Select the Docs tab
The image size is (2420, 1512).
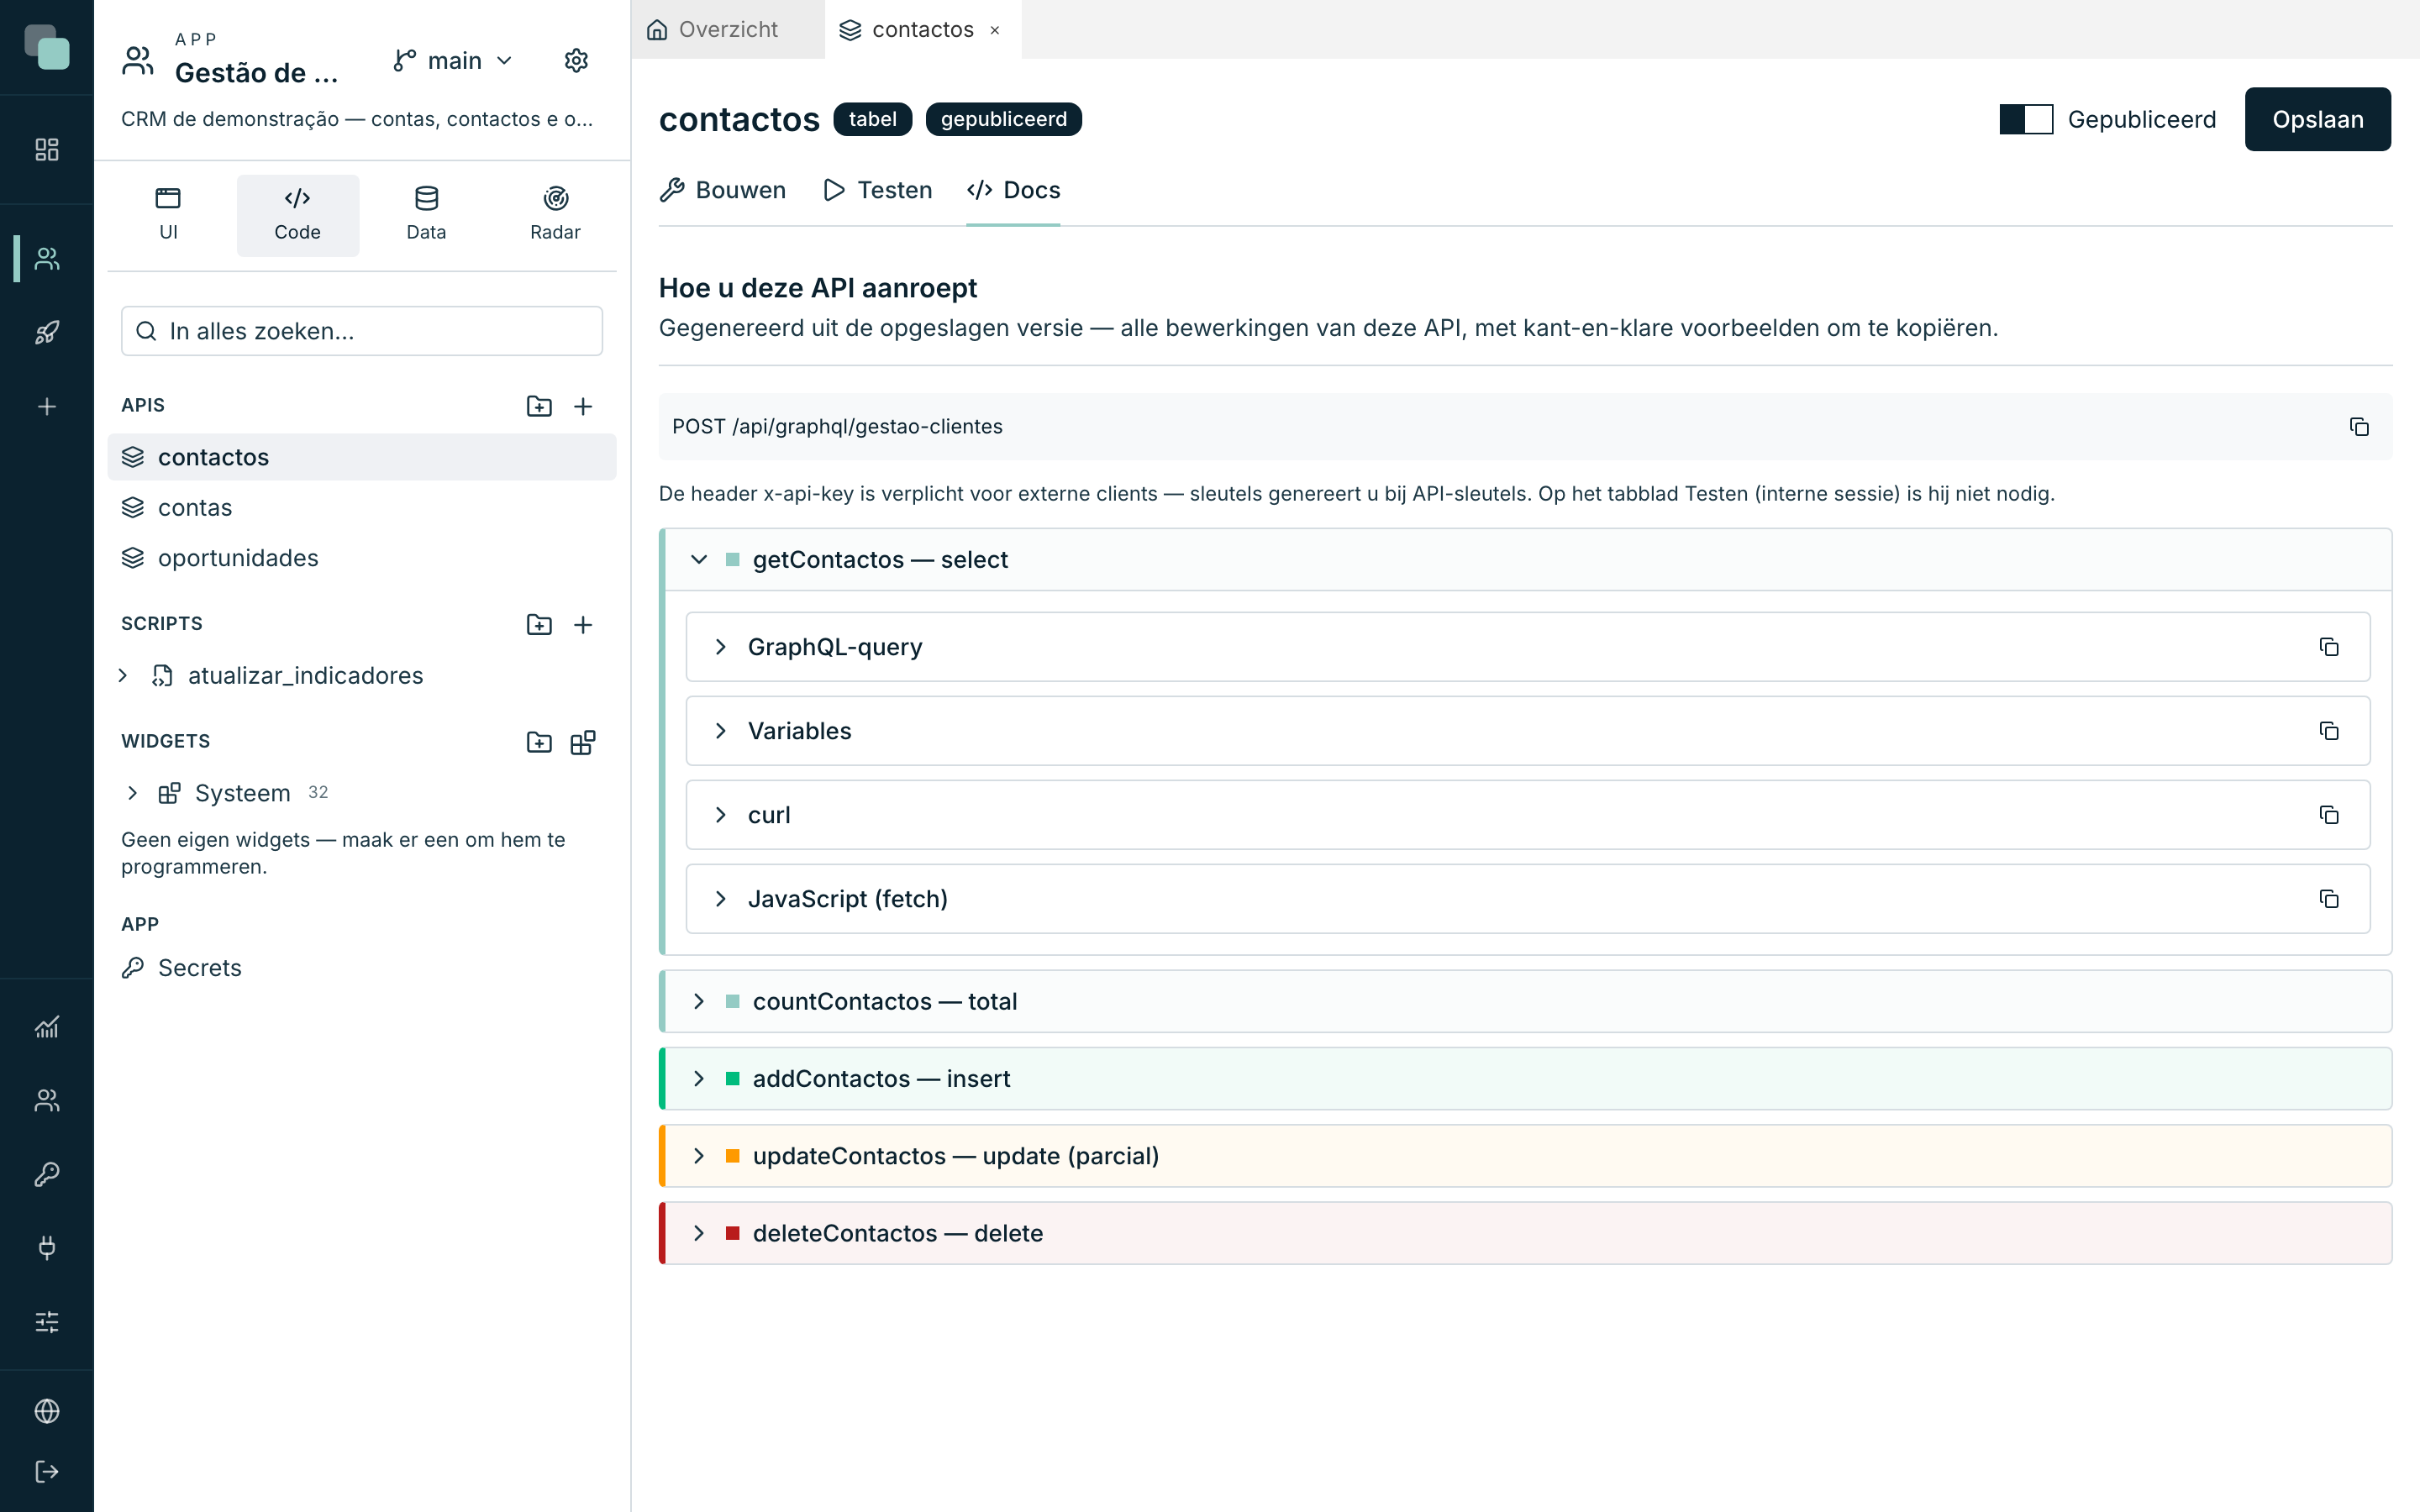tap(1013, 190)
